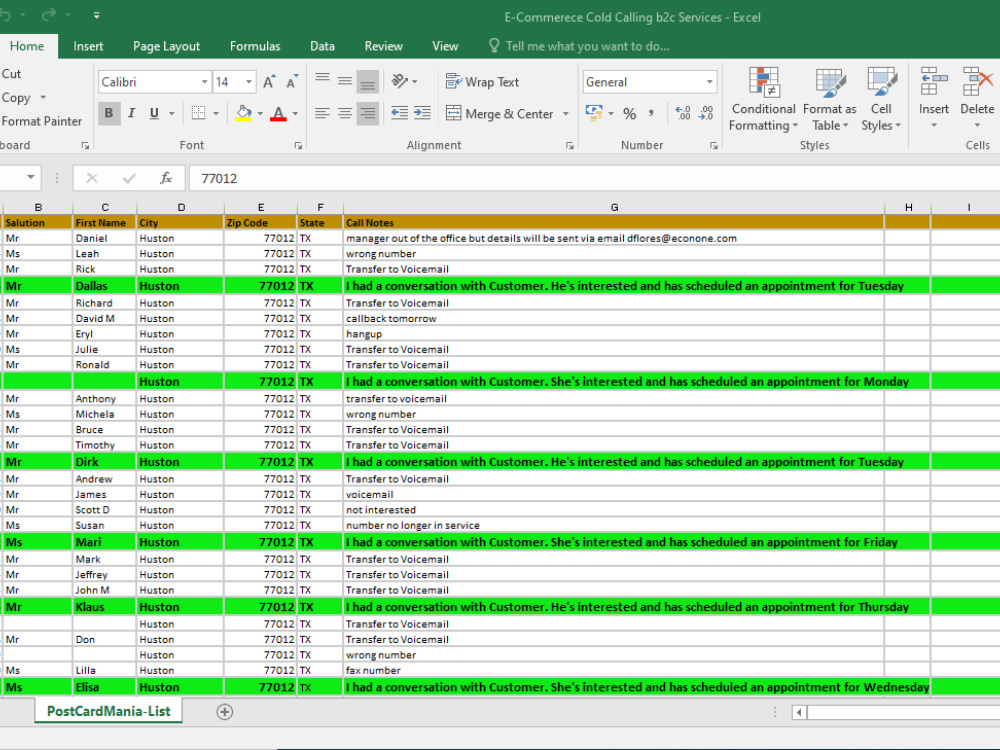Click the Format as Table icon
The image size is (1000, 750).
[x=830, y=84]
